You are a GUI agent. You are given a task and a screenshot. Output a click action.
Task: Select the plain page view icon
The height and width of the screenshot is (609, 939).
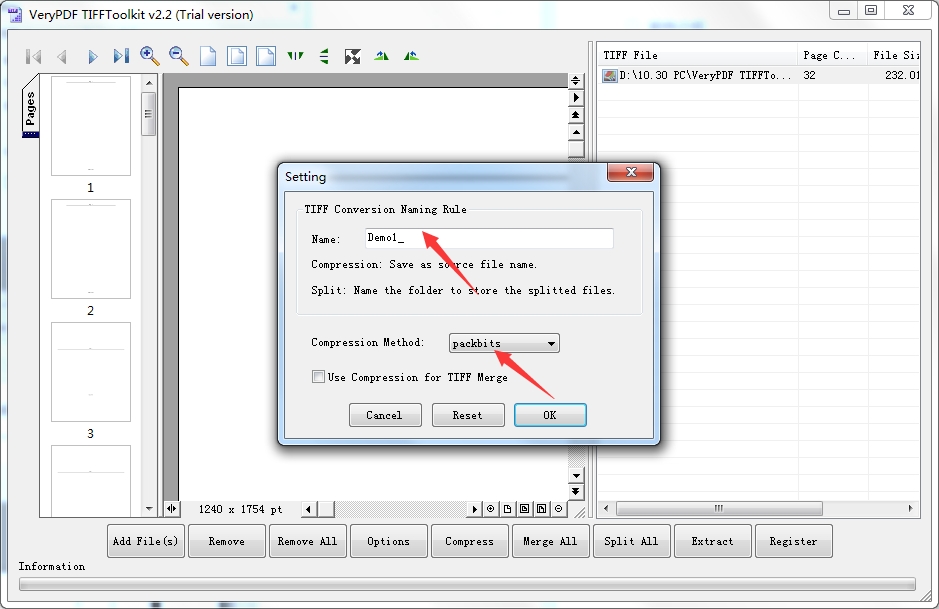[208, 56]
